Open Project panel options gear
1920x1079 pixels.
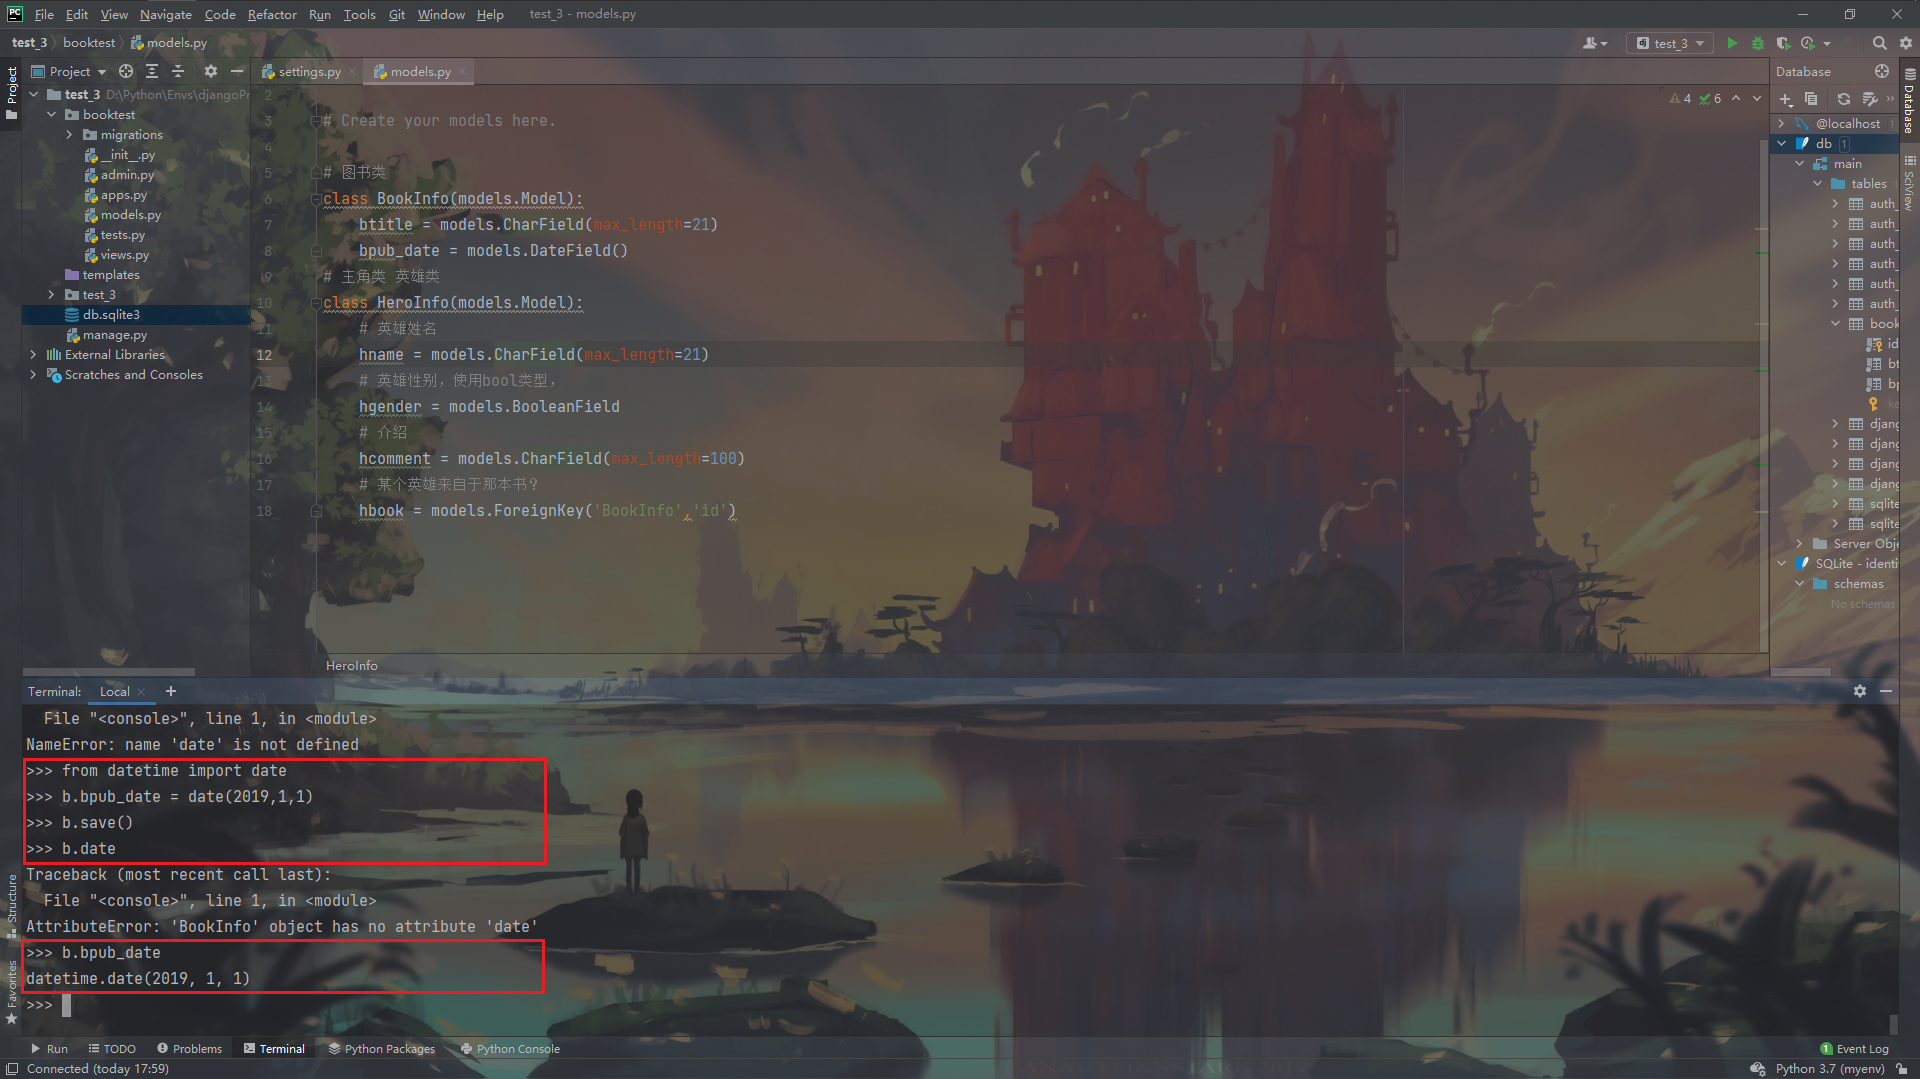pos(210,71)
